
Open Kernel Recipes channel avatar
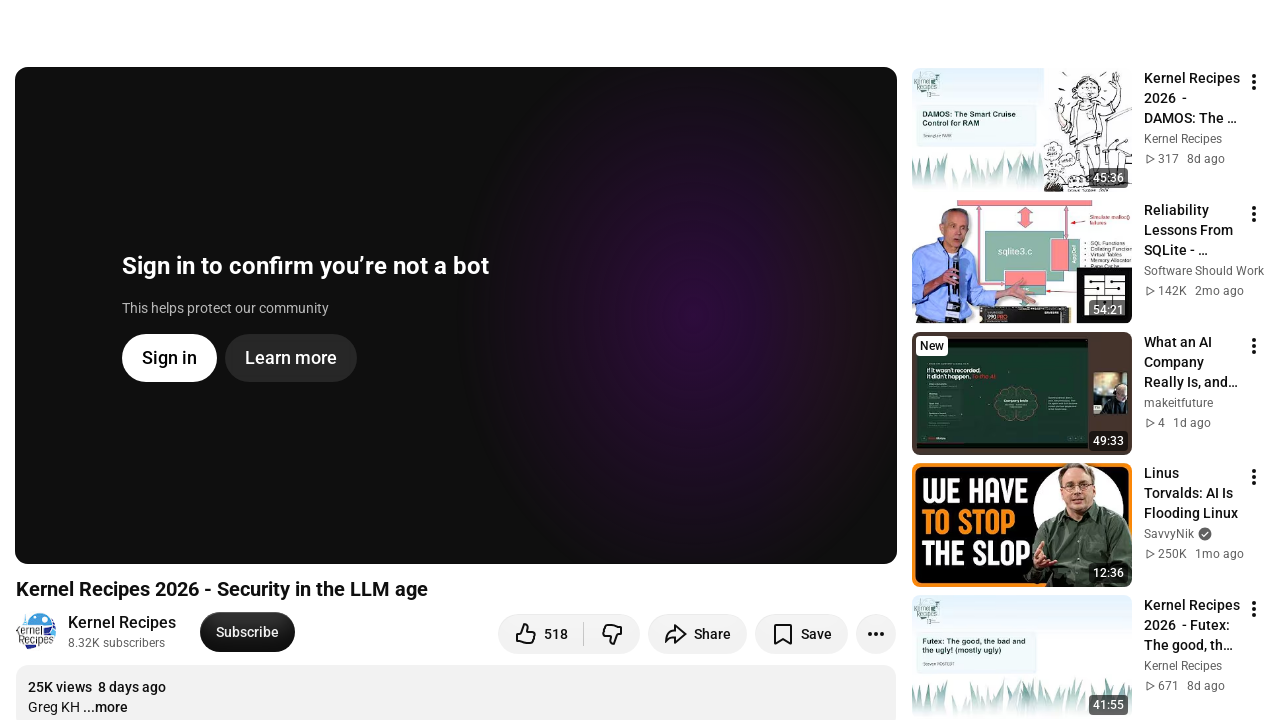pyautogui.click(x=36, y=632)
